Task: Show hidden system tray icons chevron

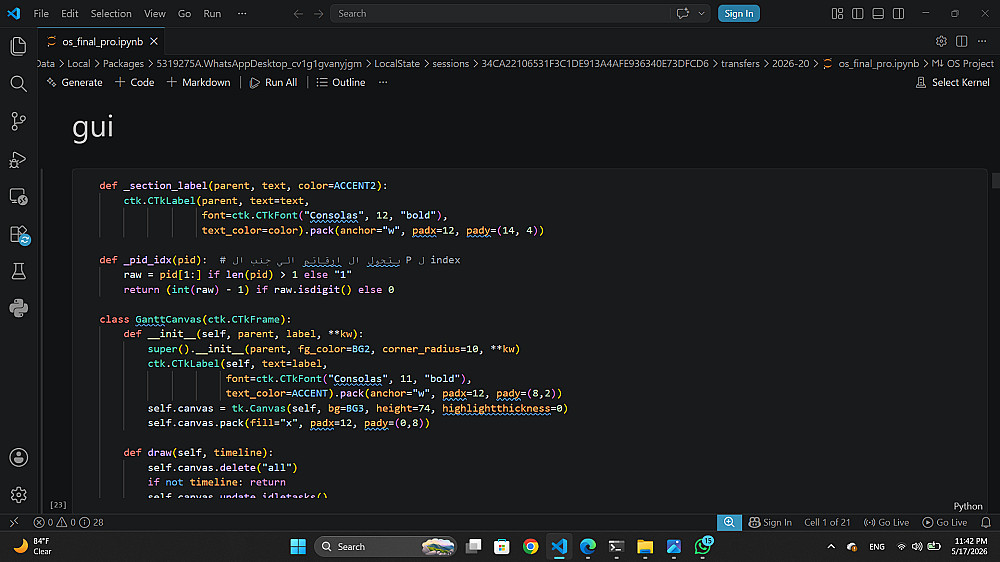Action: pyautogui.click(x=831, y=547)
